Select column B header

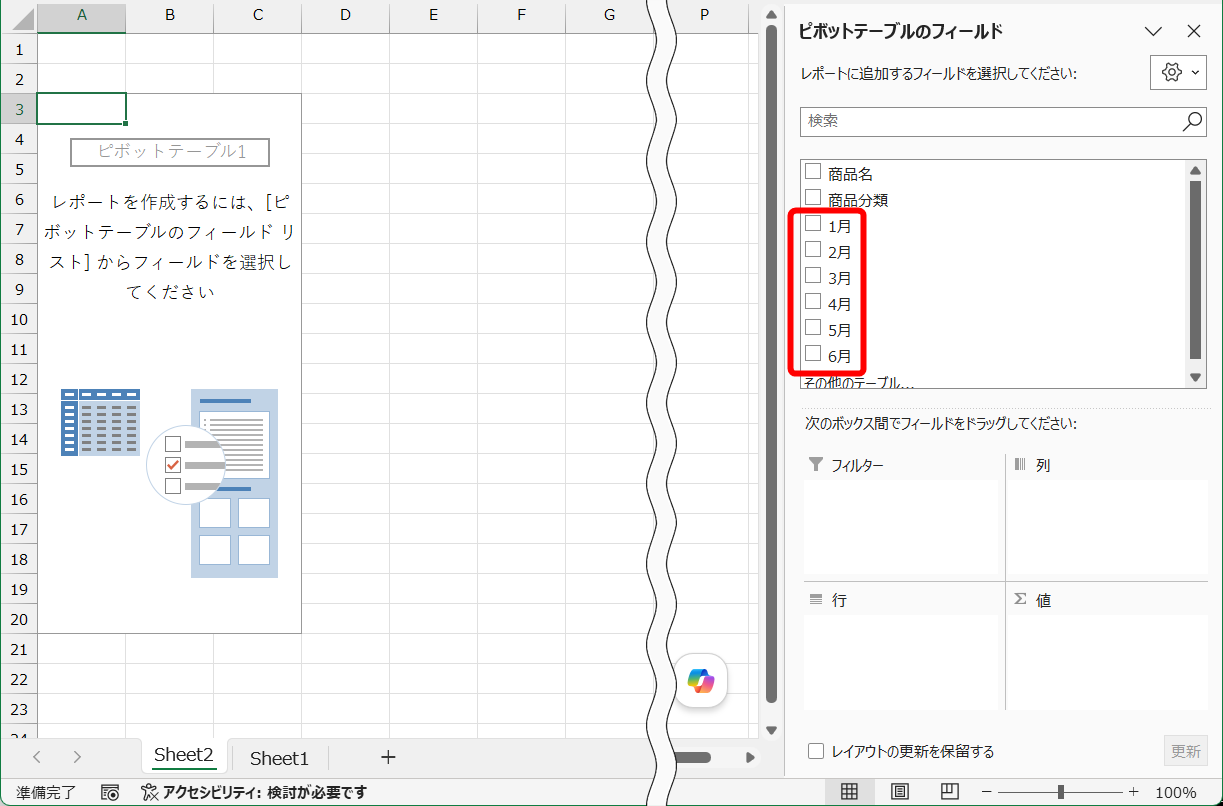pyautogui.click(x=170, y=15)
